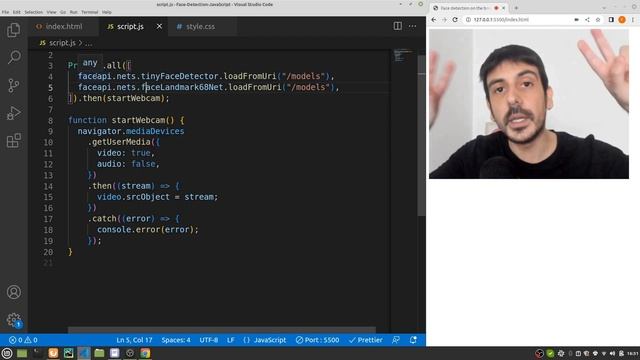Split the editor to the right

(x=398, y=26)
